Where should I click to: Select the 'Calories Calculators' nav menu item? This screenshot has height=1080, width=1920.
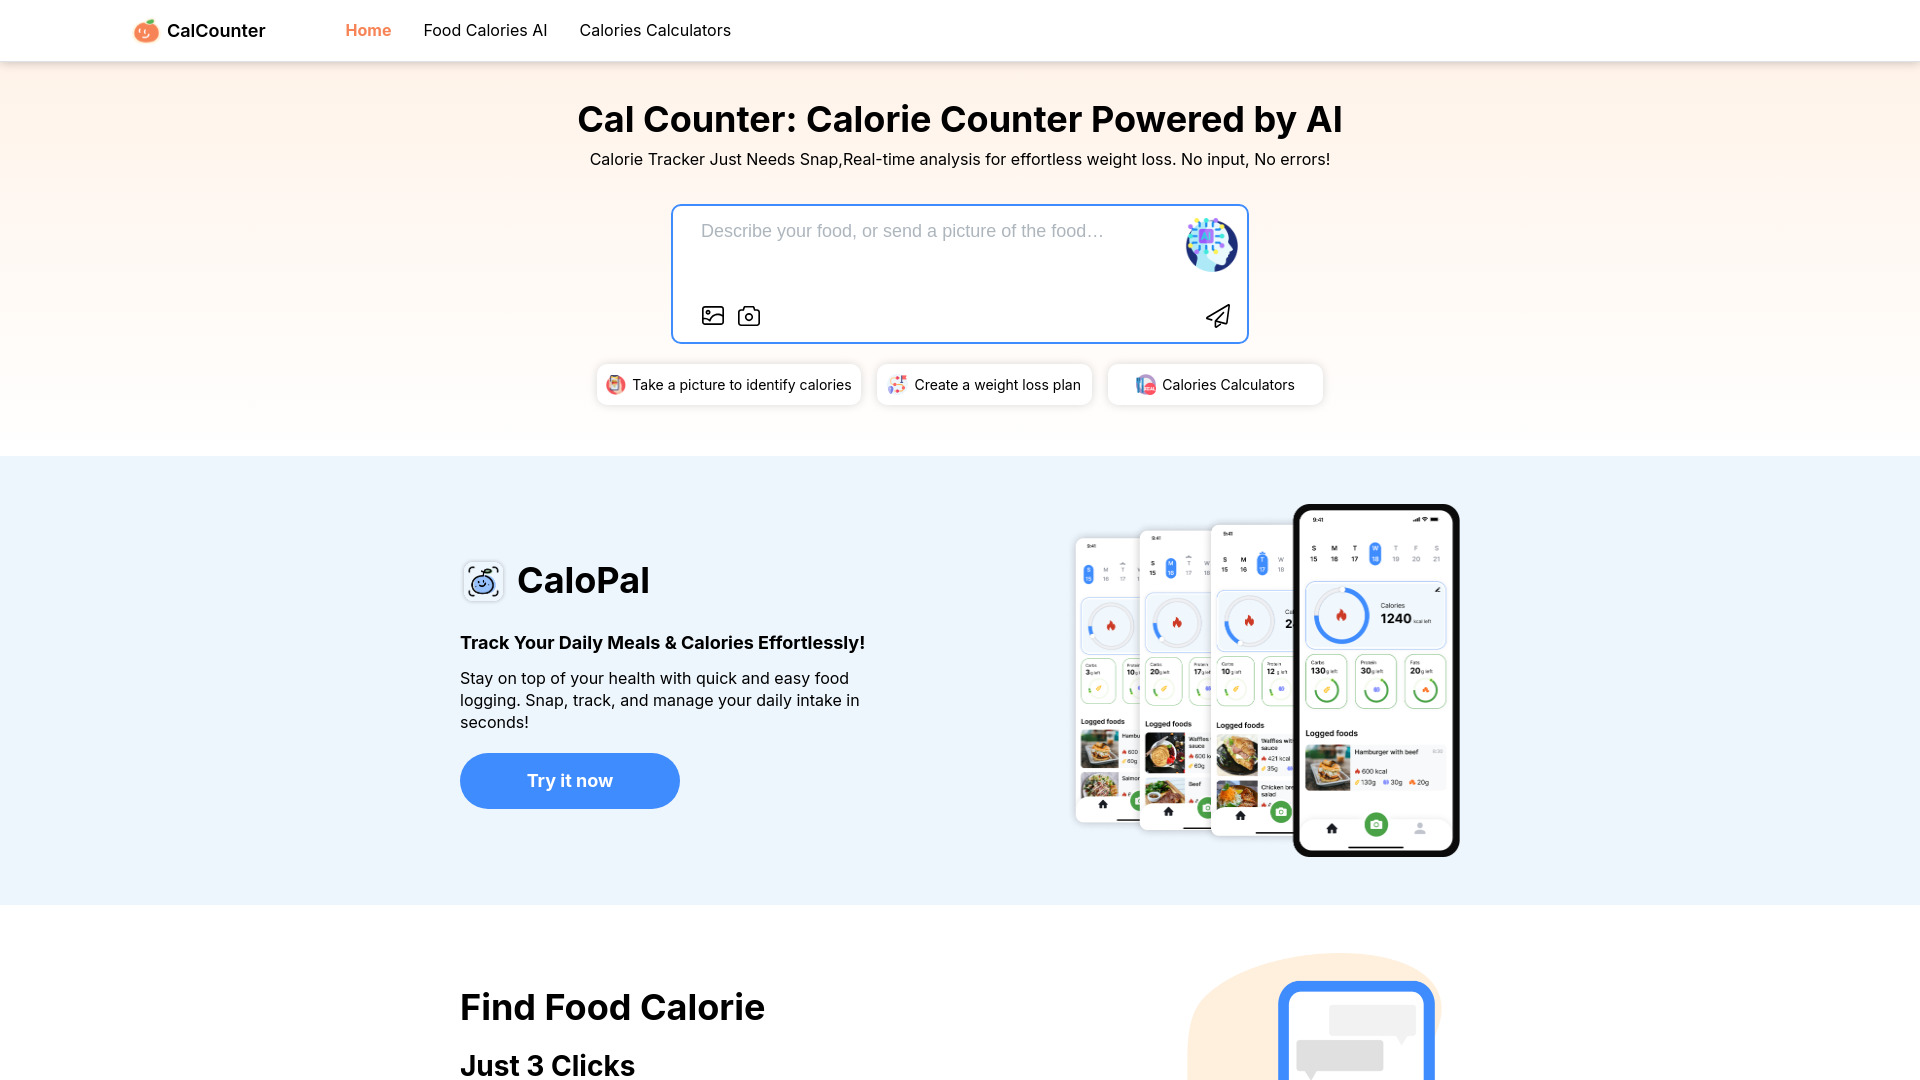pyautogui.click(x=654, y=30)
